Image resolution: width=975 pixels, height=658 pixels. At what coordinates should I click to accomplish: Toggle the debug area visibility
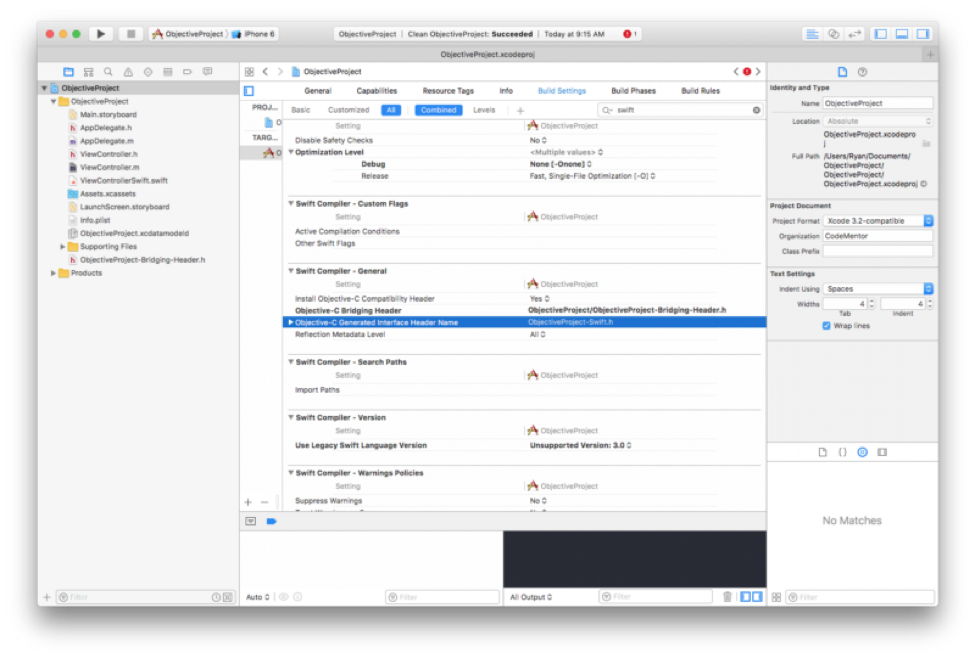(902, 34)
